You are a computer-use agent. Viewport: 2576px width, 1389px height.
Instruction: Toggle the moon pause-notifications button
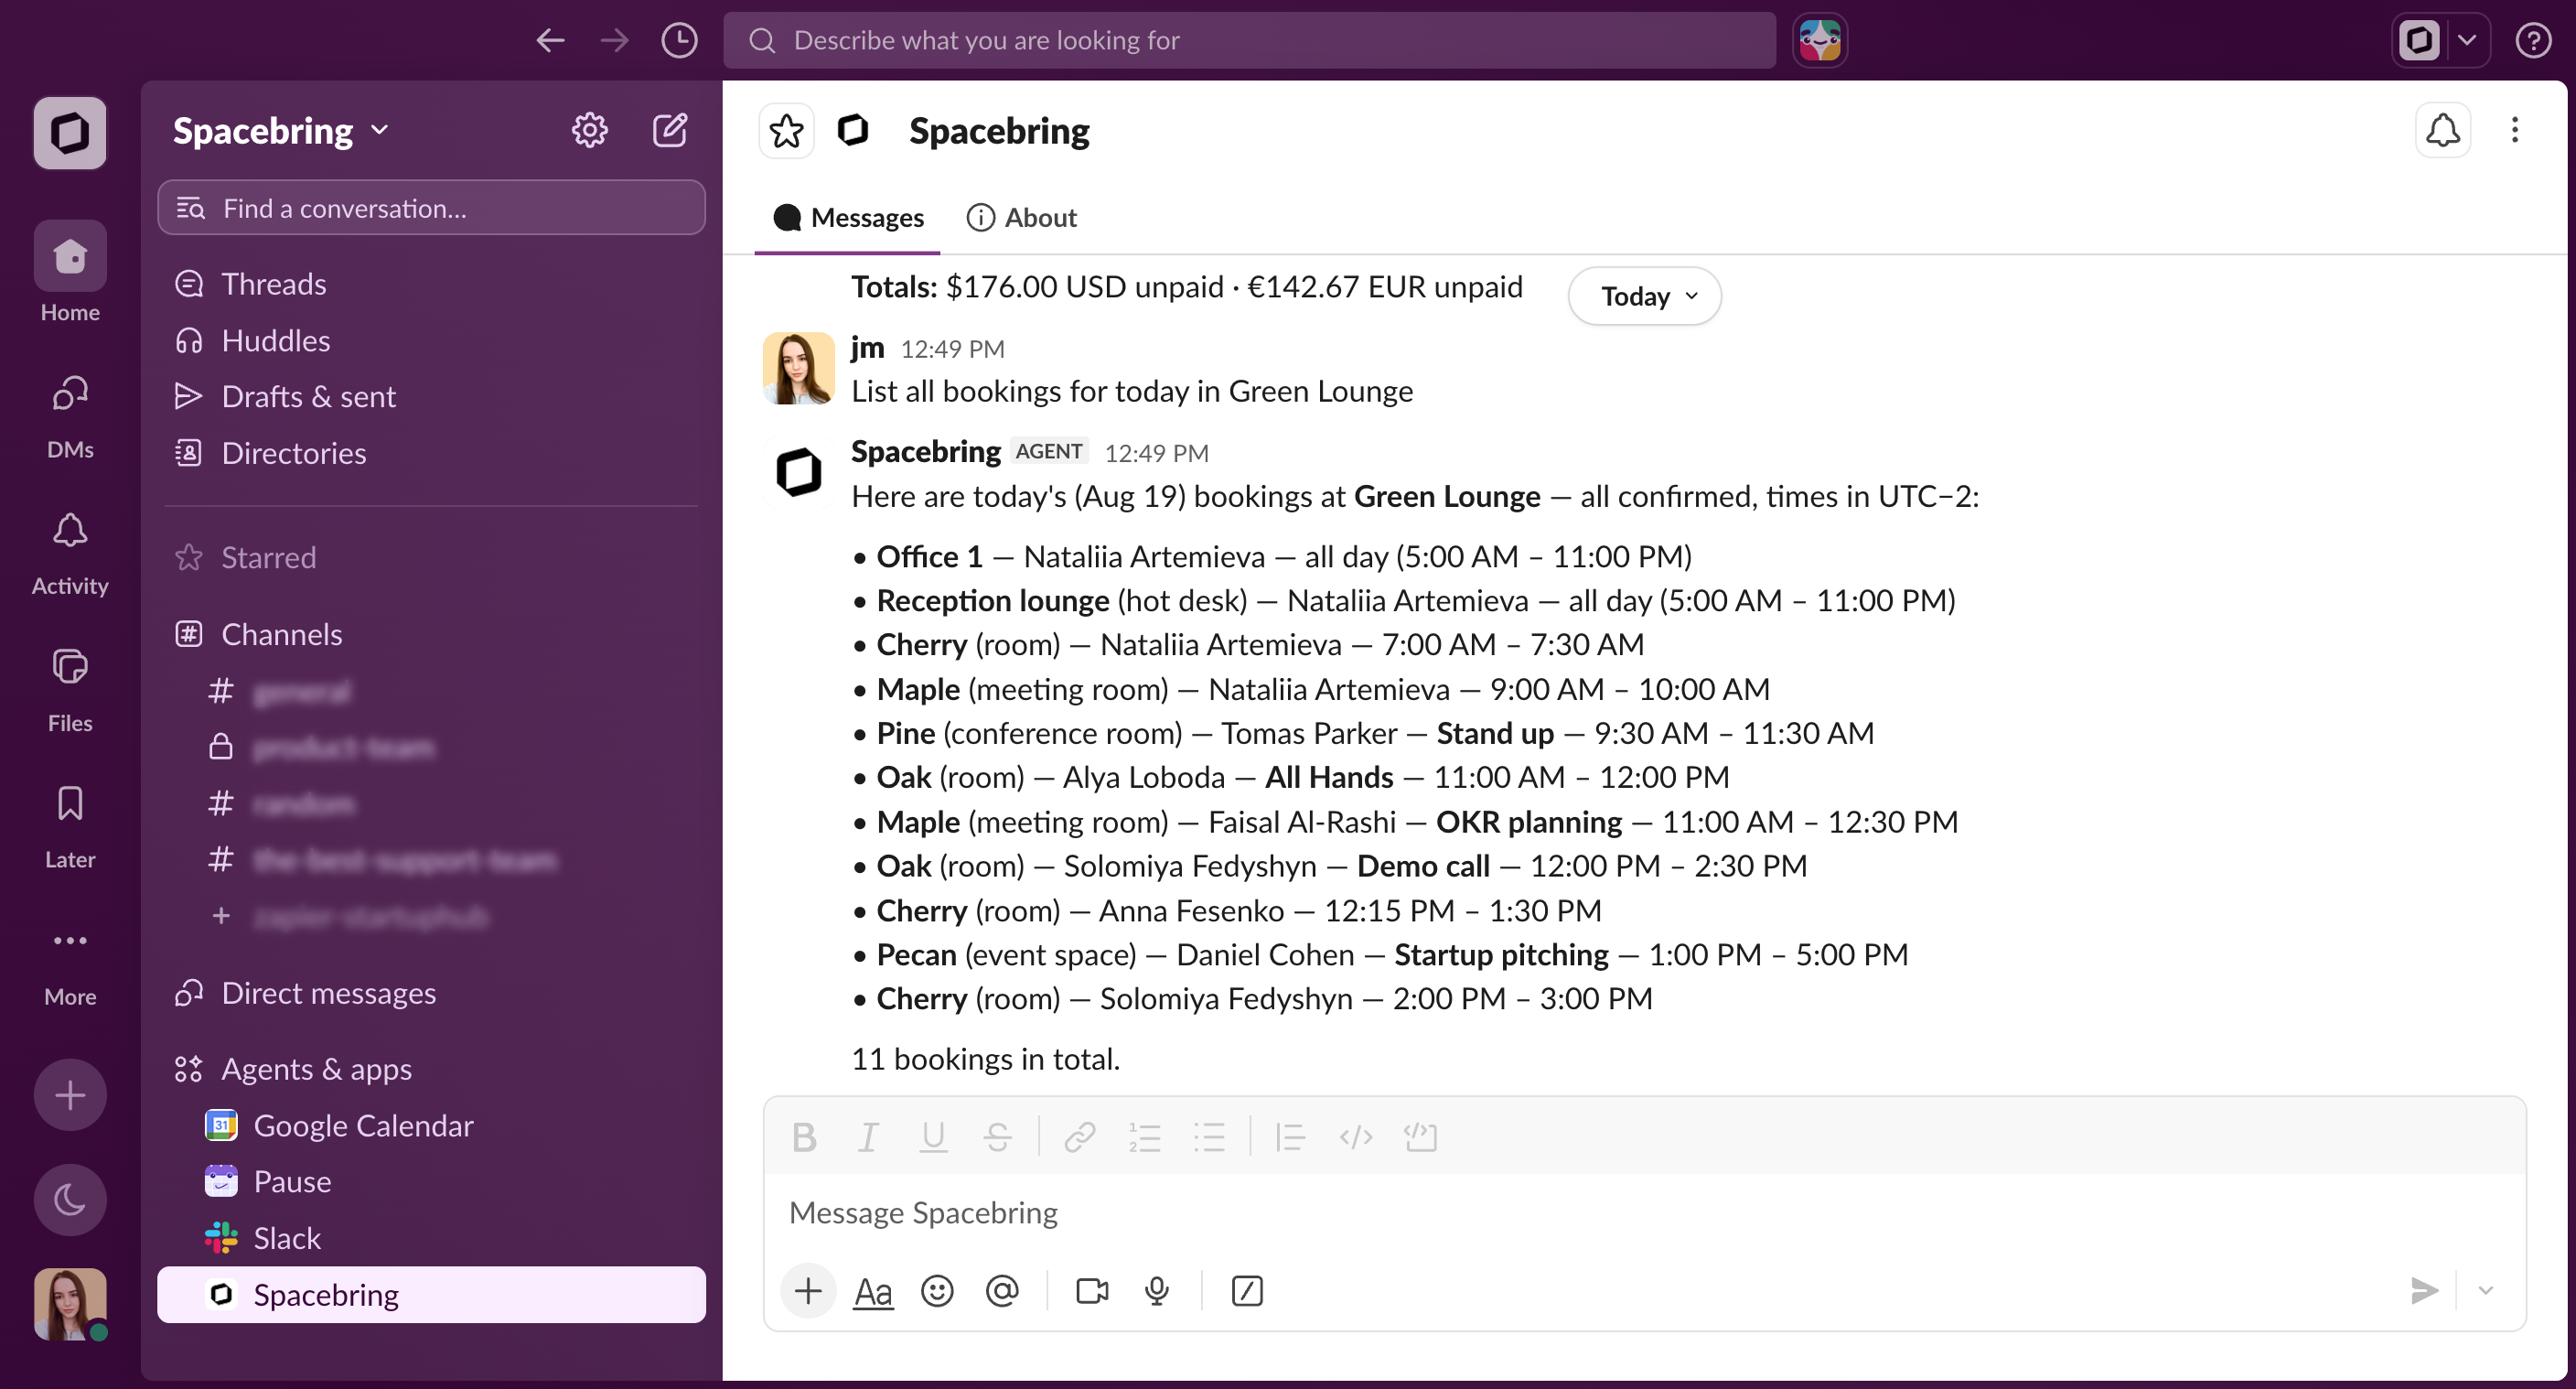[x=70, y=1199]
